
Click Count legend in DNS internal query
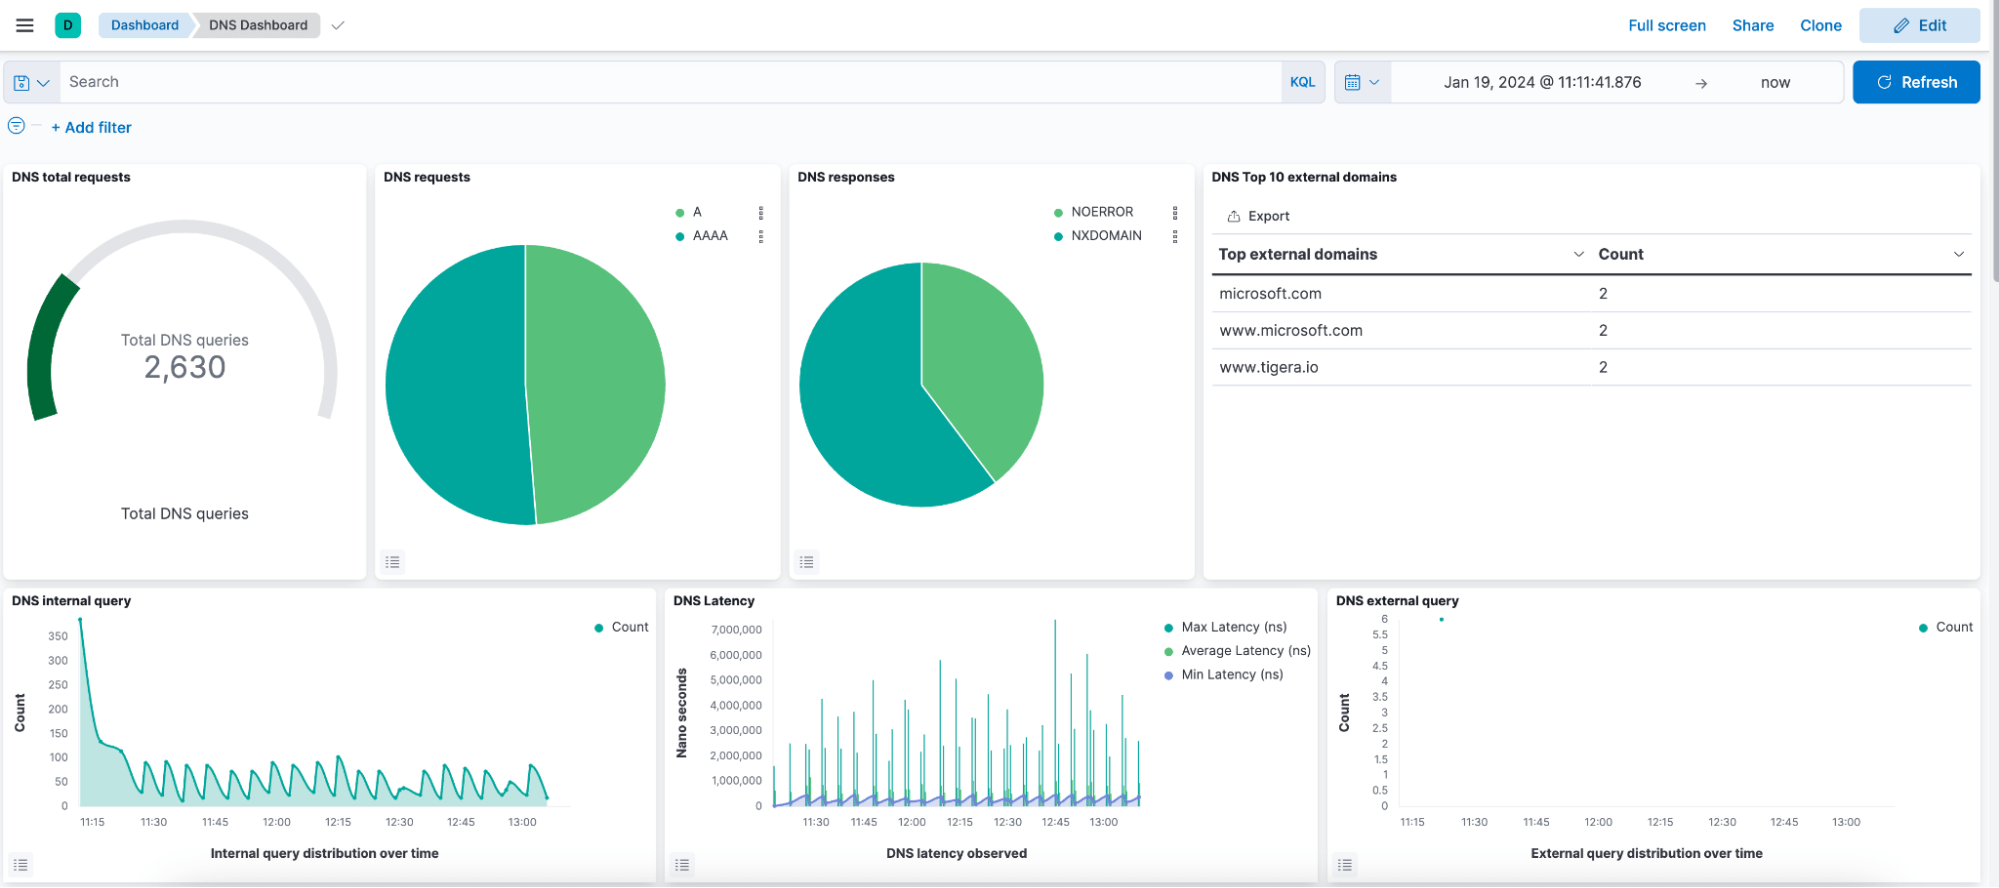click(x=621, y=627)
